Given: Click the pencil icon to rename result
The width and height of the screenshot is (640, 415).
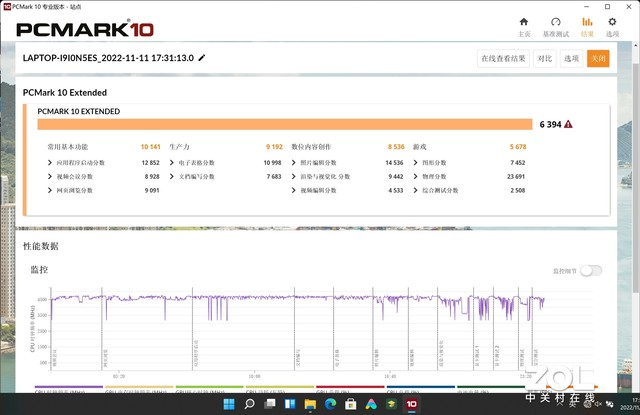Looking at the screenshot, I should point(202,58).
